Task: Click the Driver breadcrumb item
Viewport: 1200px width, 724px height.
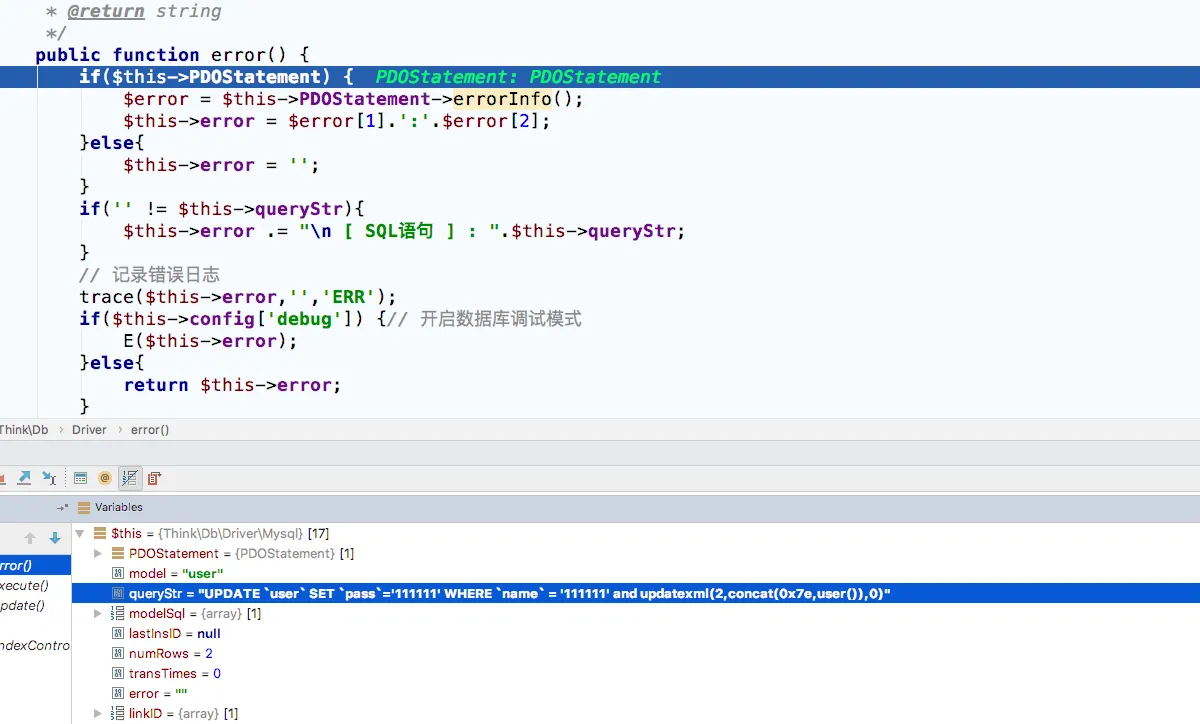Action: 89,430
